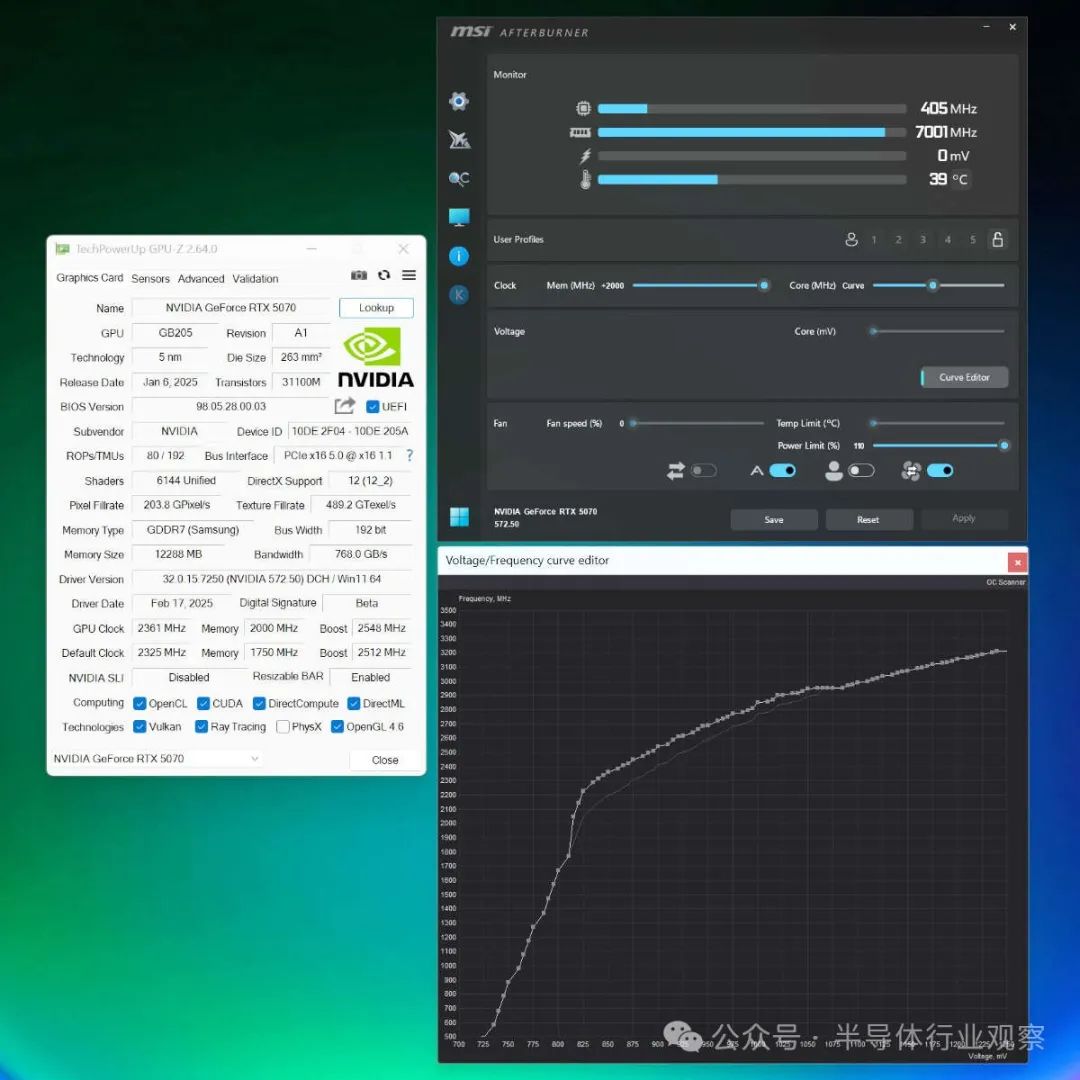Click the Mem (MHz) slider handle

click(x=764, y=285)
